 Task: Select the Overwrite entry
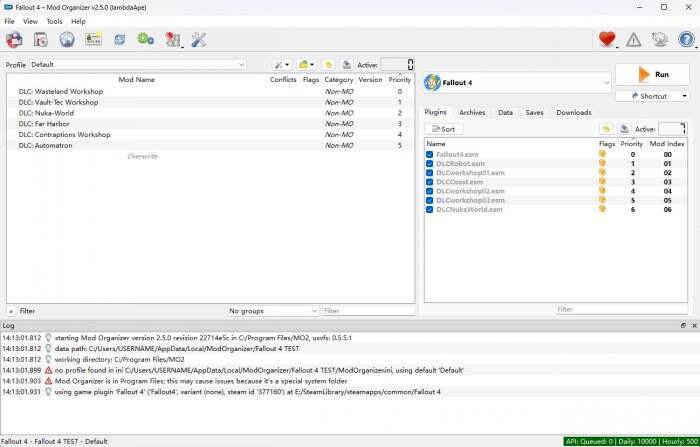[142, 156]
